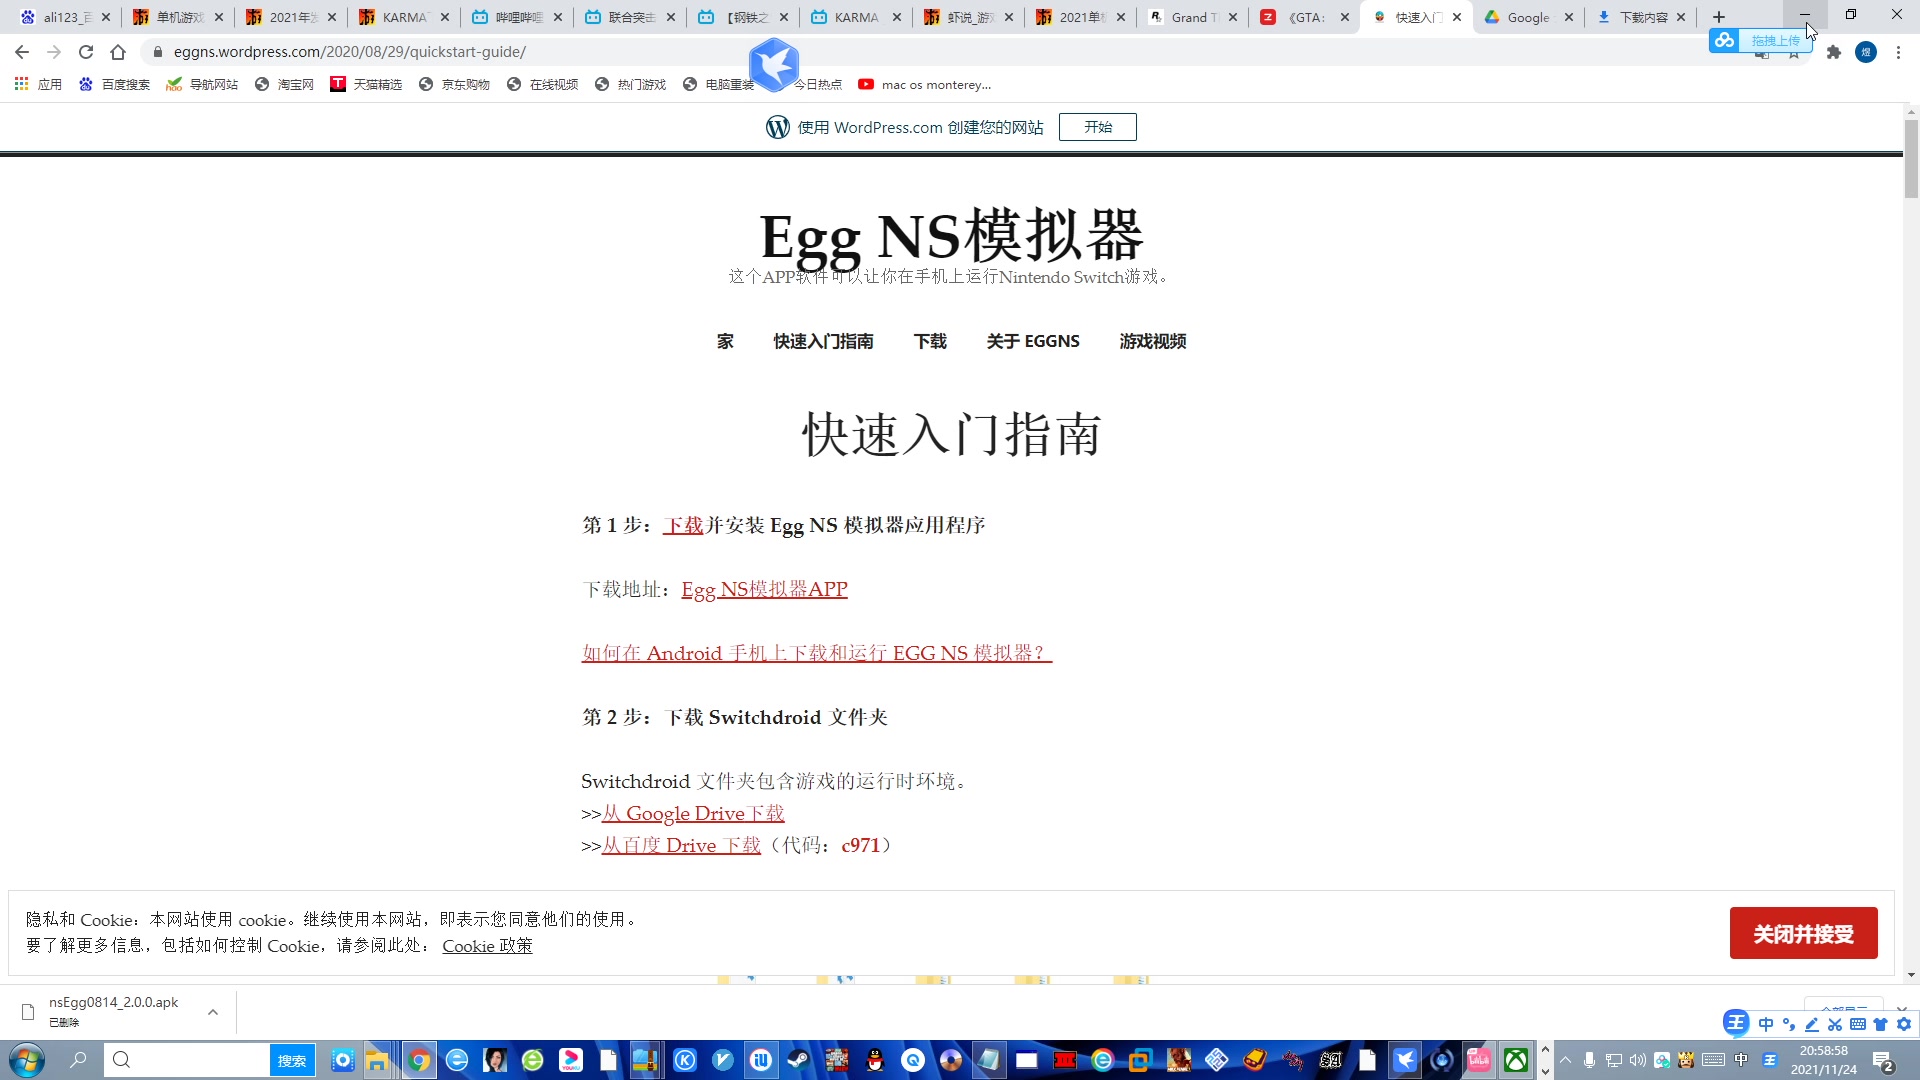Click the taskbar magnifier search icon
Image resolution: width=1920 pixels, height=1080 pixels.
pos(78,1060)
